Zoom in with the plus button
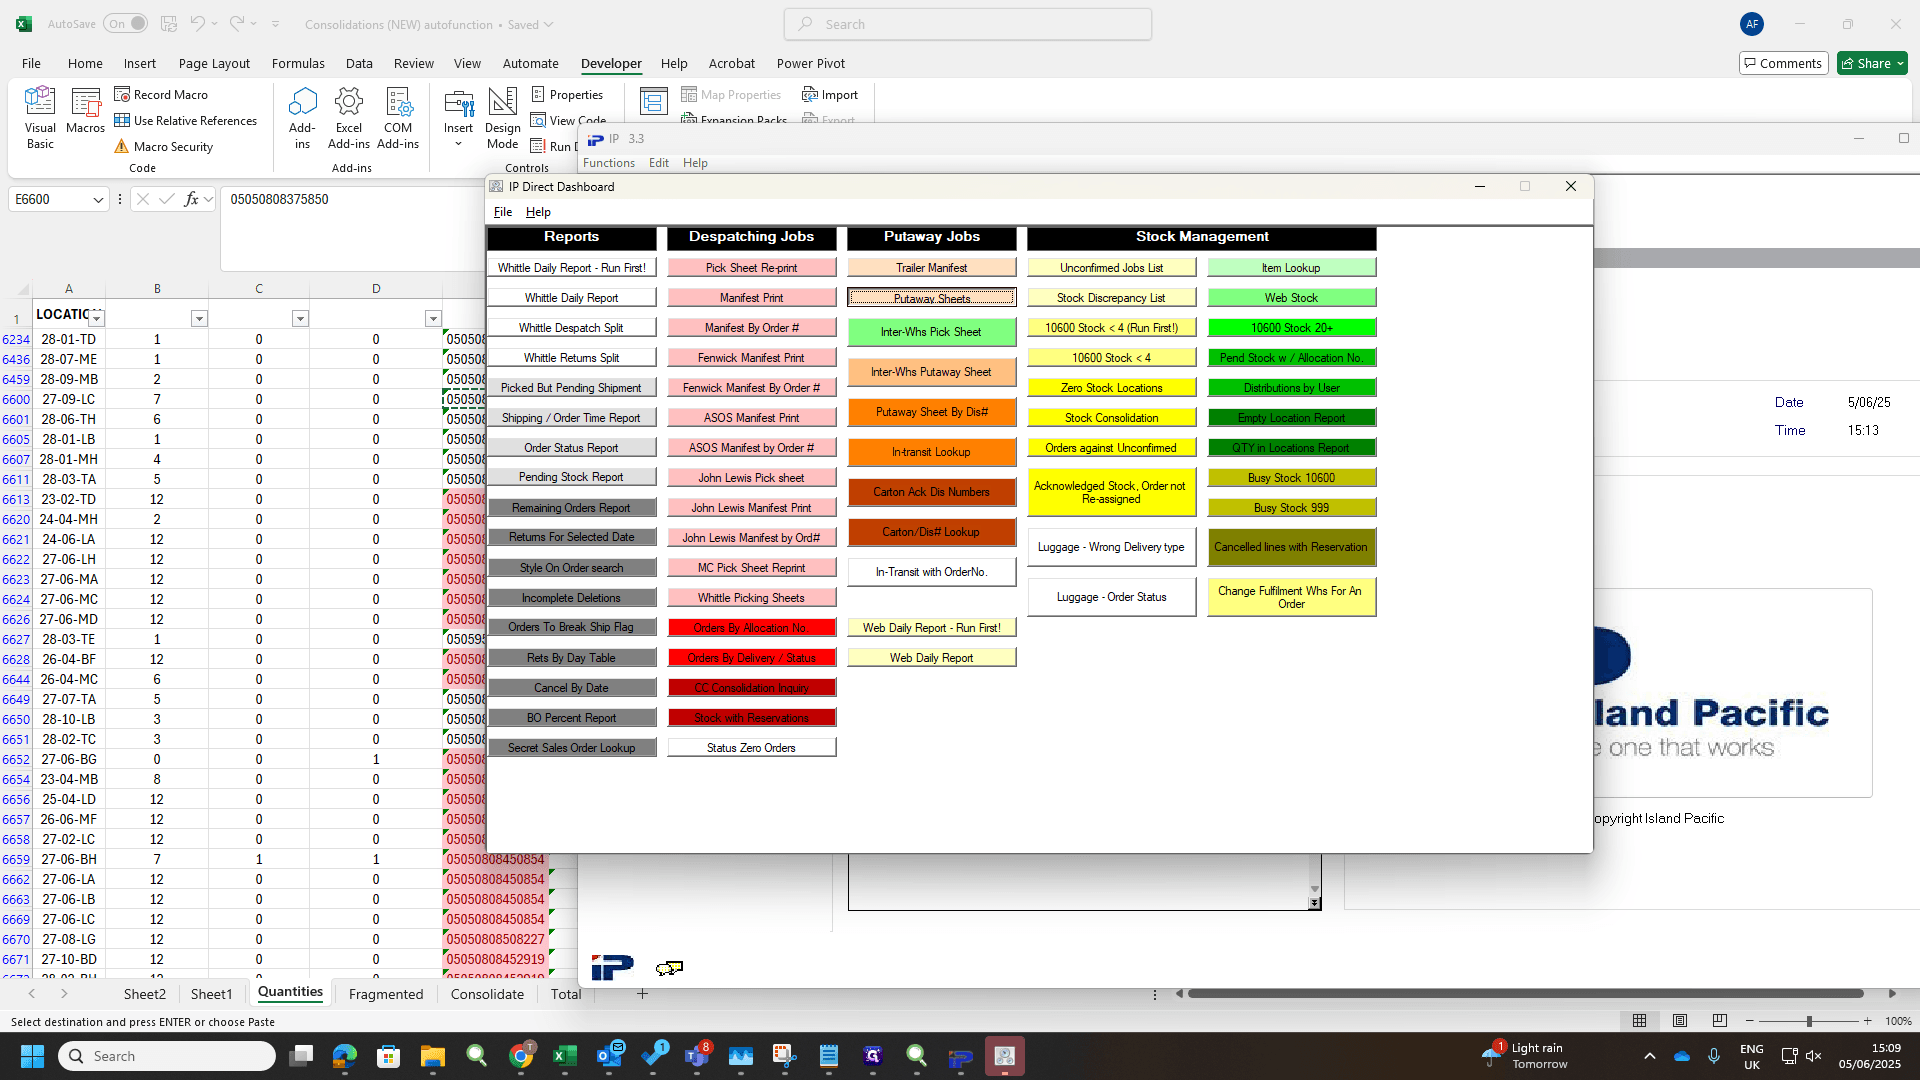This screenshot has height=1080, width=1920. [1867, 1021]
